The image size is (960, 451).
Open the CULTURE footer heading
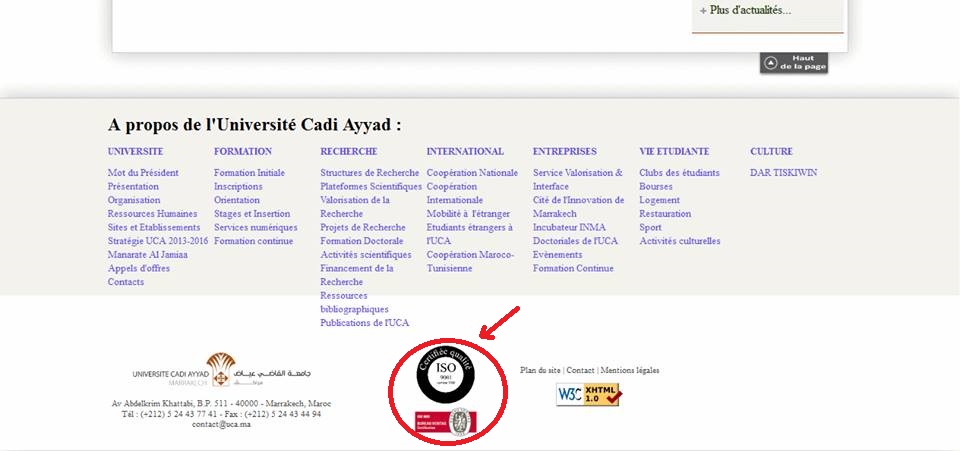click(x=771, y=151)
